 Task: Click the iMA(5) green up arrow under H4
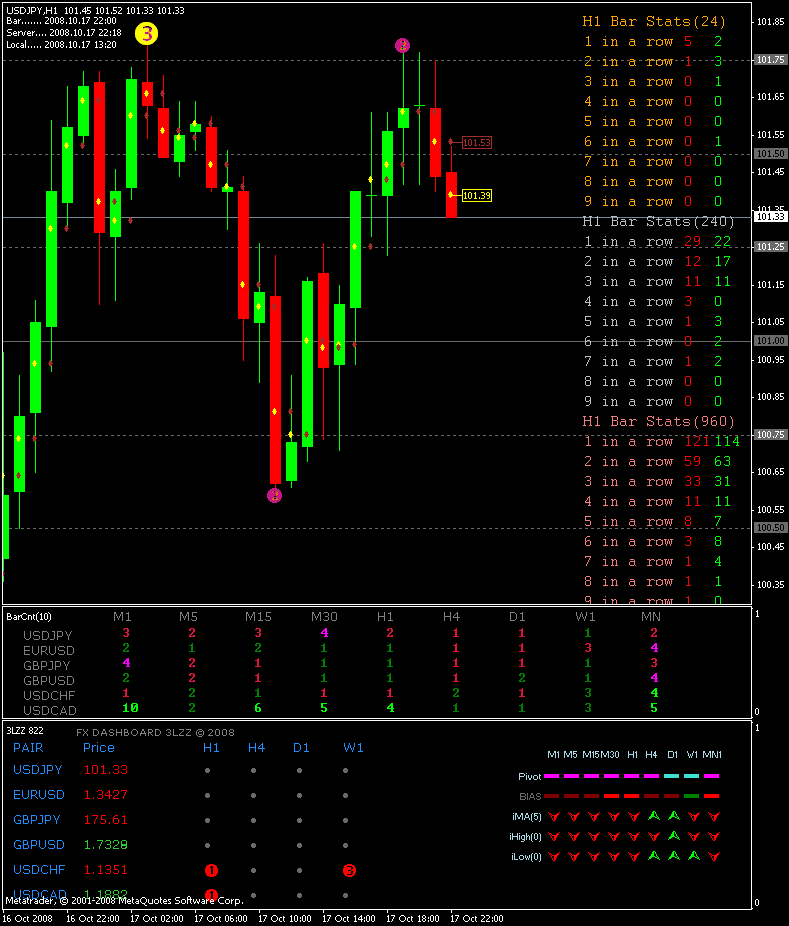pos(653,816)
